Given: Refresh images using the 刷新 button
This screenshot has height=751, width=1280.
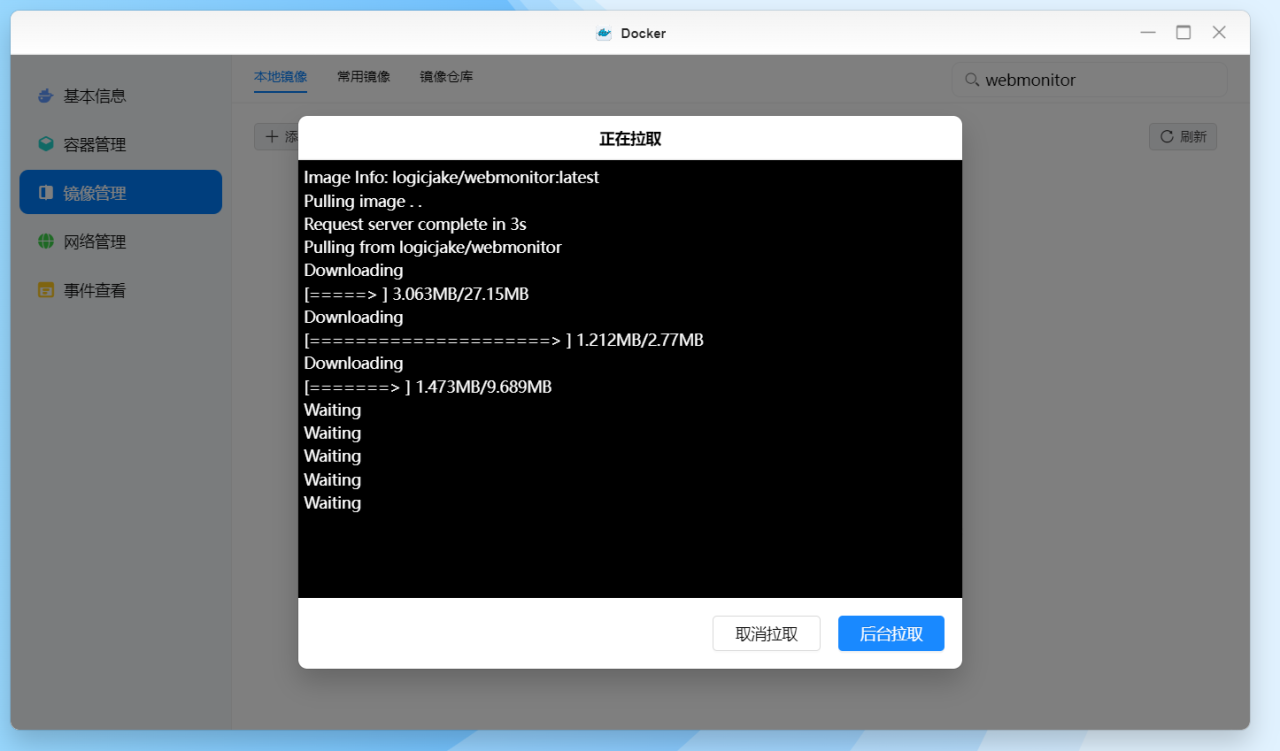Looking at the screenshot, I should point(1182,136).
